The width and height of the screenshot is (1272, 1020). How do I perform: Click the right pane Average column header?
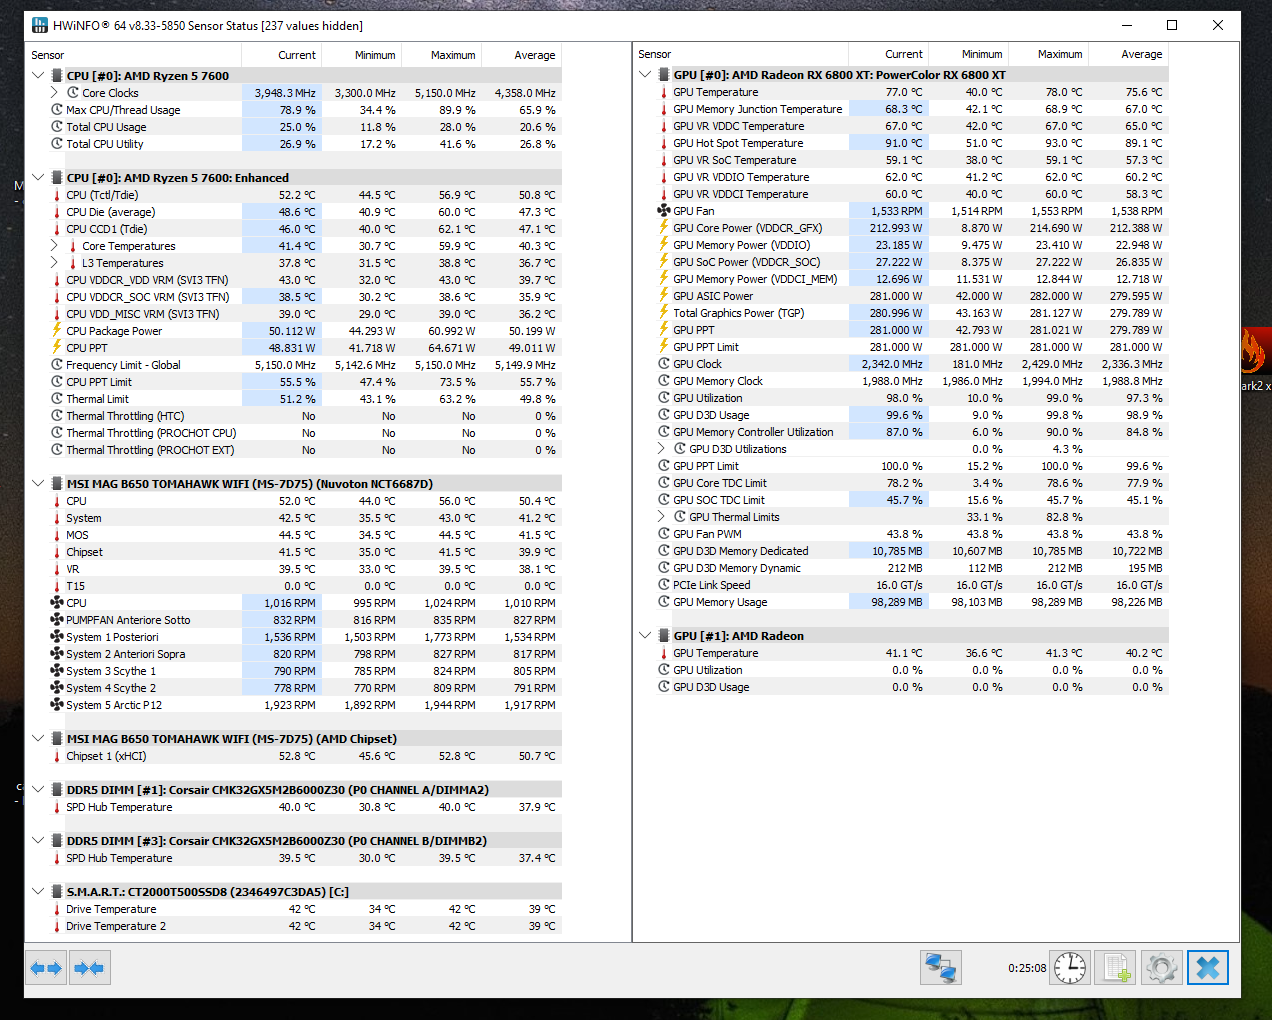tap(1128, 54)
